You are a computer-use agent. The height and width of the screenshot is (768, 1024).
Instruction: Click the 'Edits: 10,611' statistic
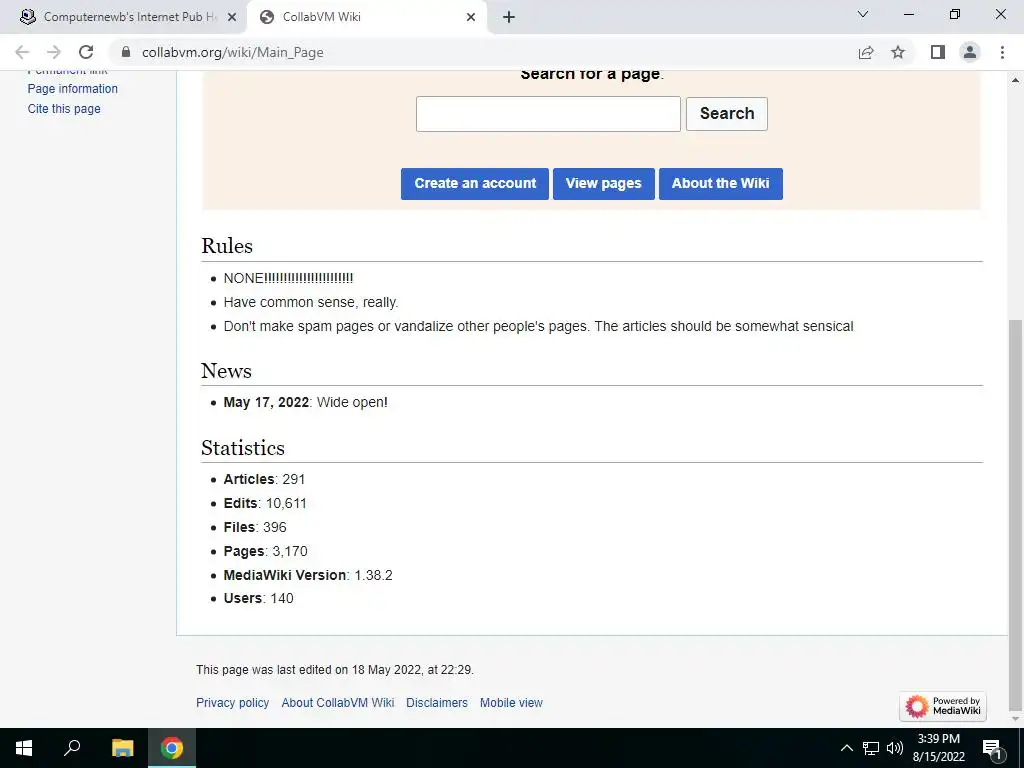[265, 504]
